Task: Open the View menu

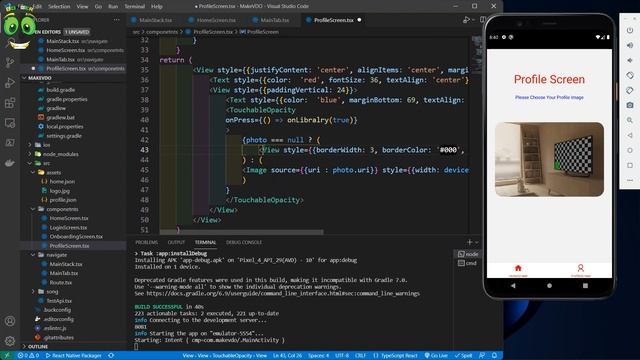Action: [x=82, y=7]
